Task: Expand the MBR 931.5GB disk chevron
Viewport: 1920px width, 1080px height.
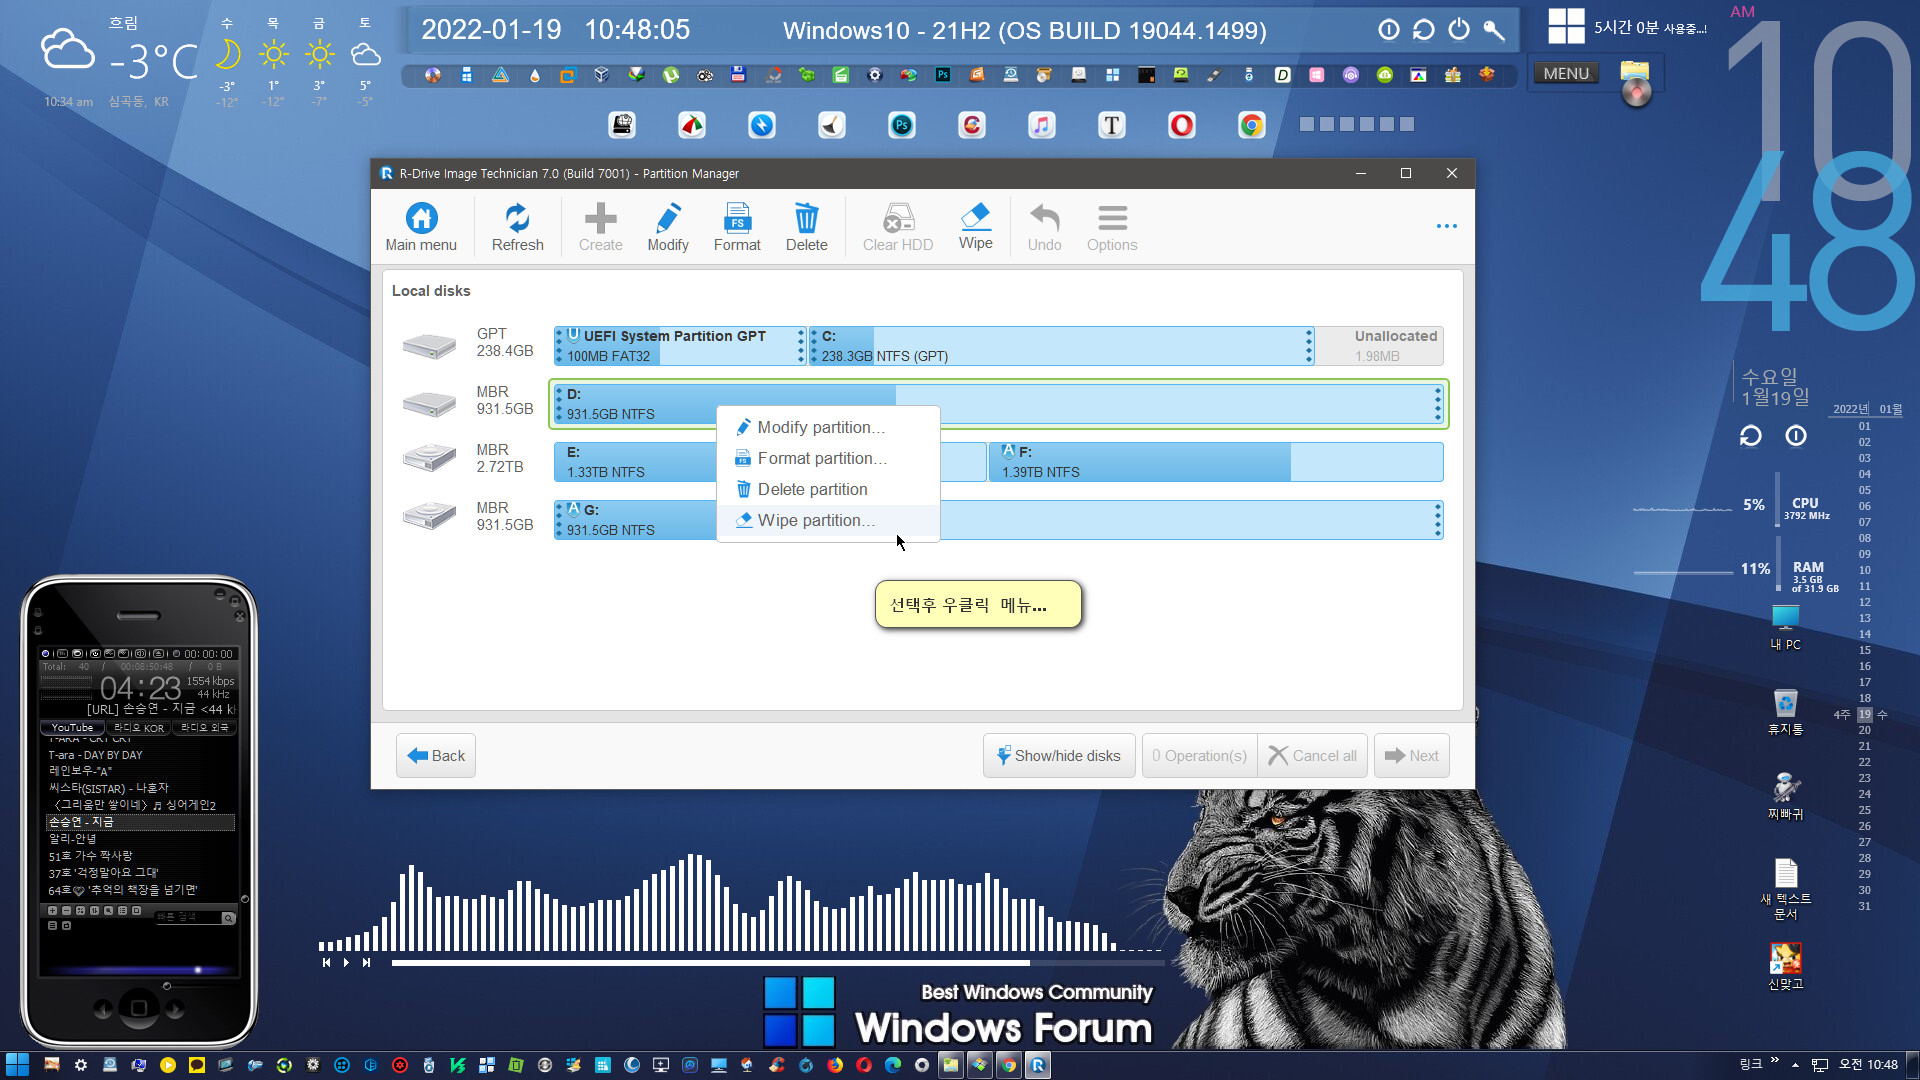Action: tap(1436, 404)
